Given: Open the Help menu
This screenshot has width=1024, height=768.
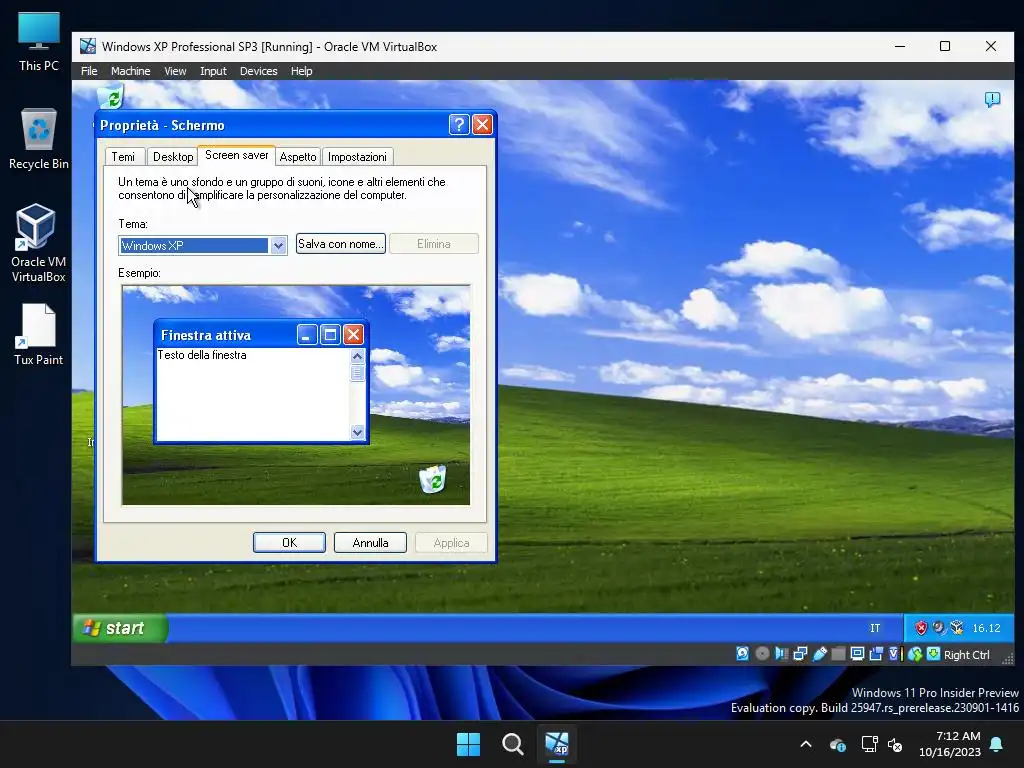Looking at the screenshot, I should [x=302, y=71].
